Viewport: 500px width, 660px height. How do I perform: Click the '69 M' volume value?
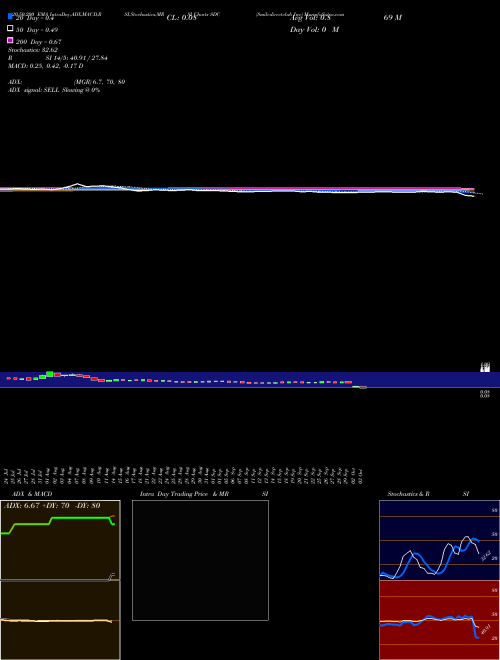393,18
